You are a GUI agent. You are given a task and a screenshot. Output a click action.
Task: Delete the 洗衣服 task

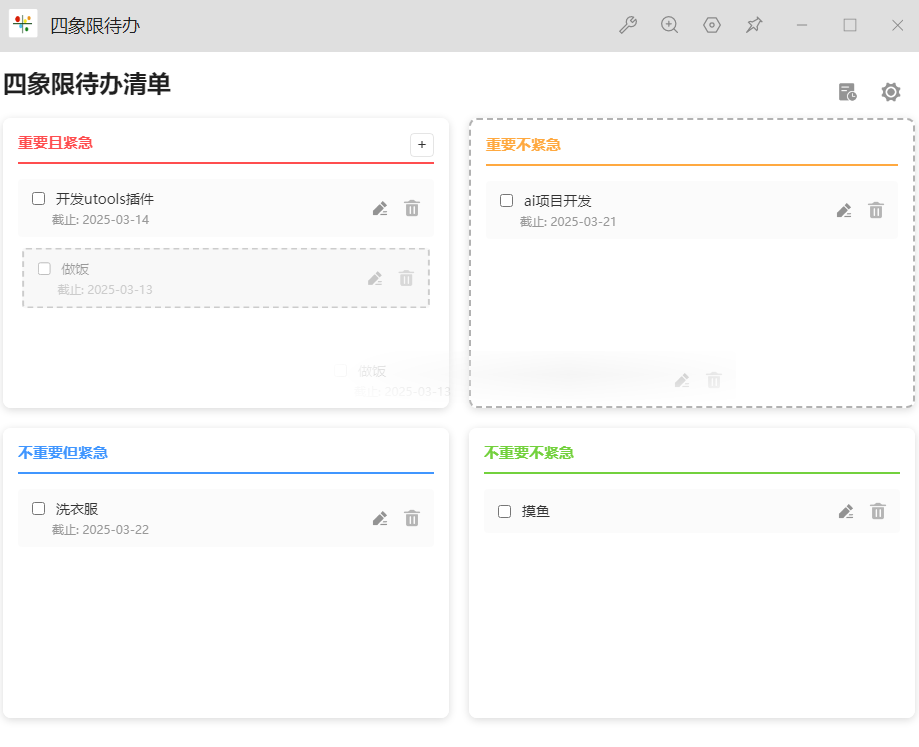[412, 519]
